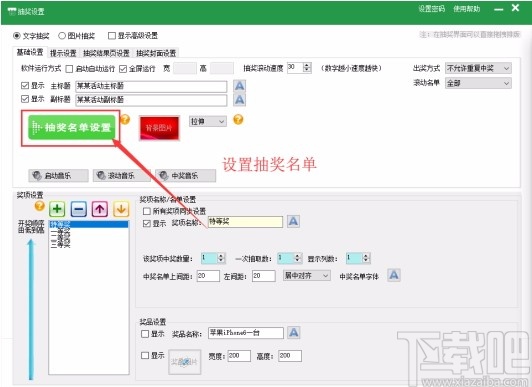
Task: Click prize picture 高度 input field
Action: tap(290, 356)
